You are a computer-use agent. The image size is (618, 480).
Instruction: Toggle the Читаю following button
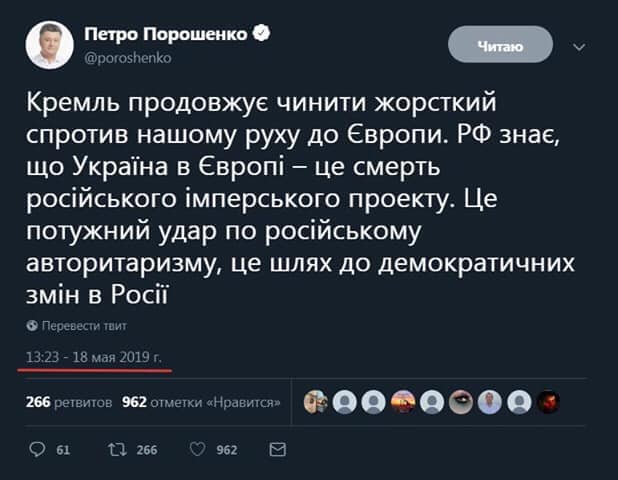(x=500, y=43)
